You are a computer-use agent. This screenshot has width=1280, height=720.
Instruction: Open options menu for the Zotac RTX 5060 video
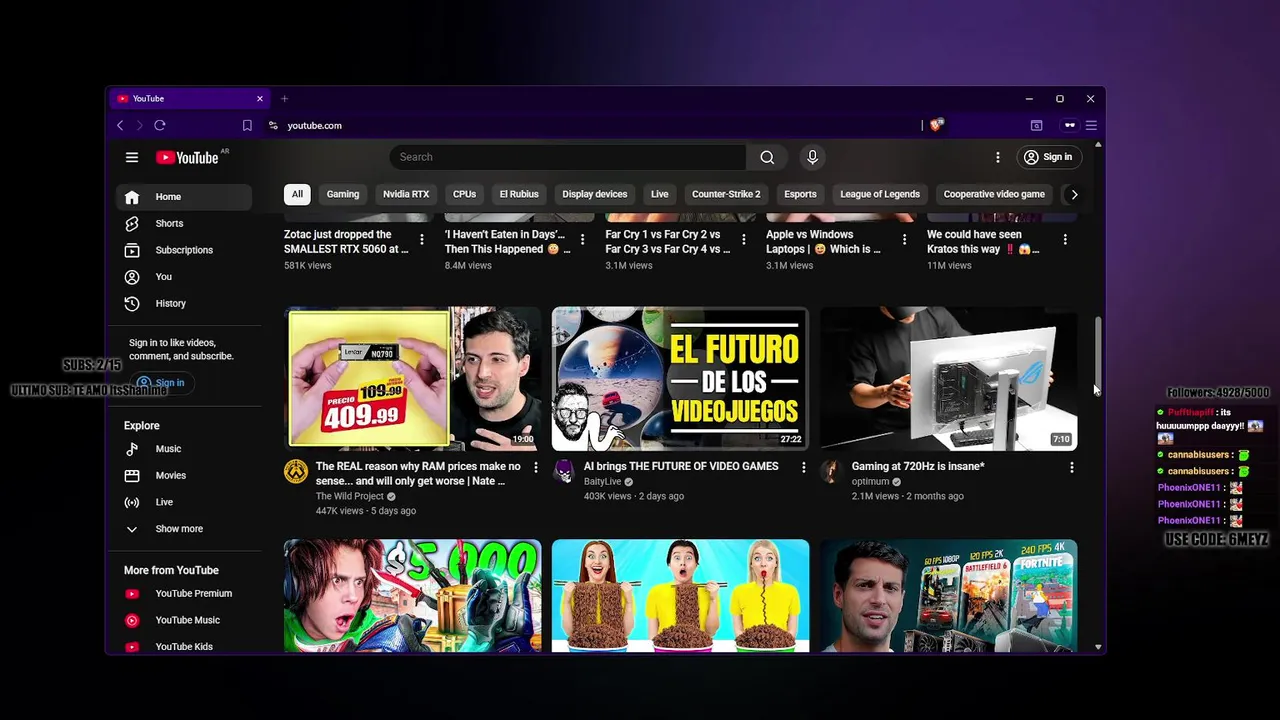tap(422, 240)
